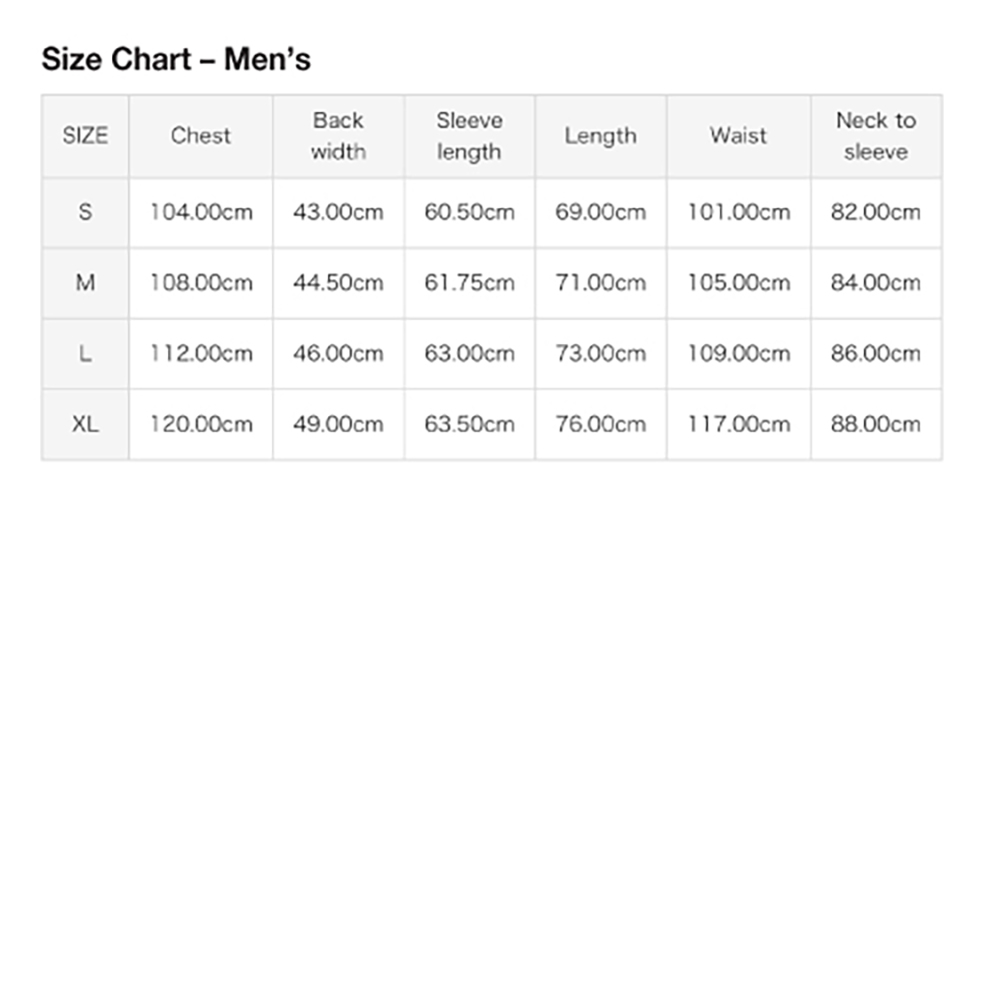Click the 44.50cm back width cell
Screen dimensions: 1000x1000
click(339, 283)
